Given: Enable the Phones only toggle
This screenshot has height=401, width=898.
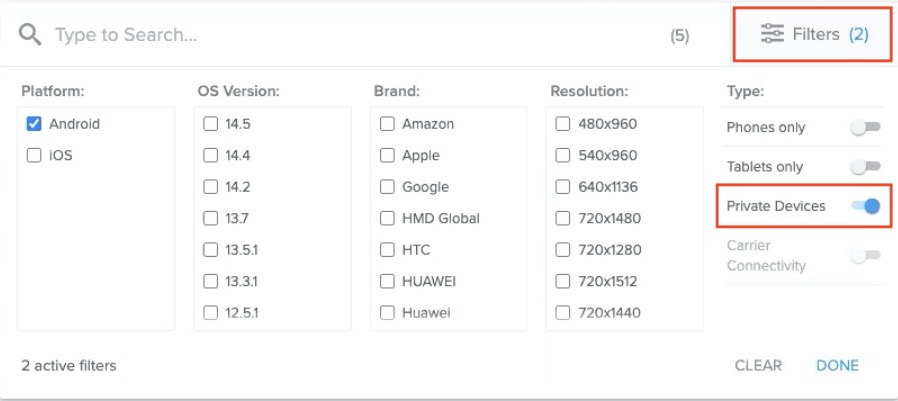Looking at the screenshot, I should (x=865, y=127).
